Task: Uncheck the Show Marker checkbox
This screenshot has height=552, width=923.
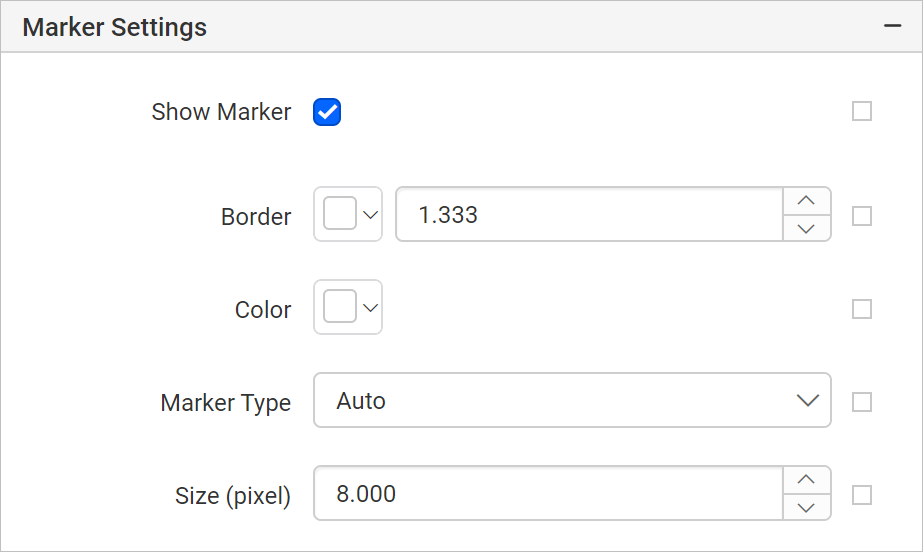Action: 327,112
